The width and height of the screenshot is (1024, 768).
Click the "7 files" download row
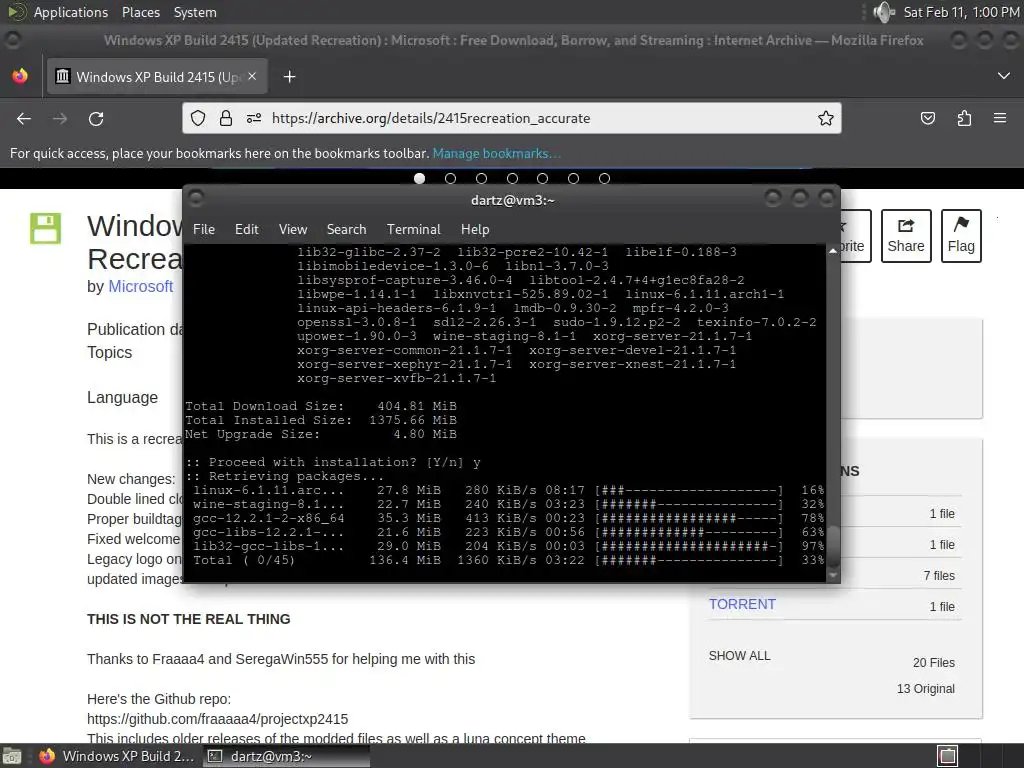point(938,576)
